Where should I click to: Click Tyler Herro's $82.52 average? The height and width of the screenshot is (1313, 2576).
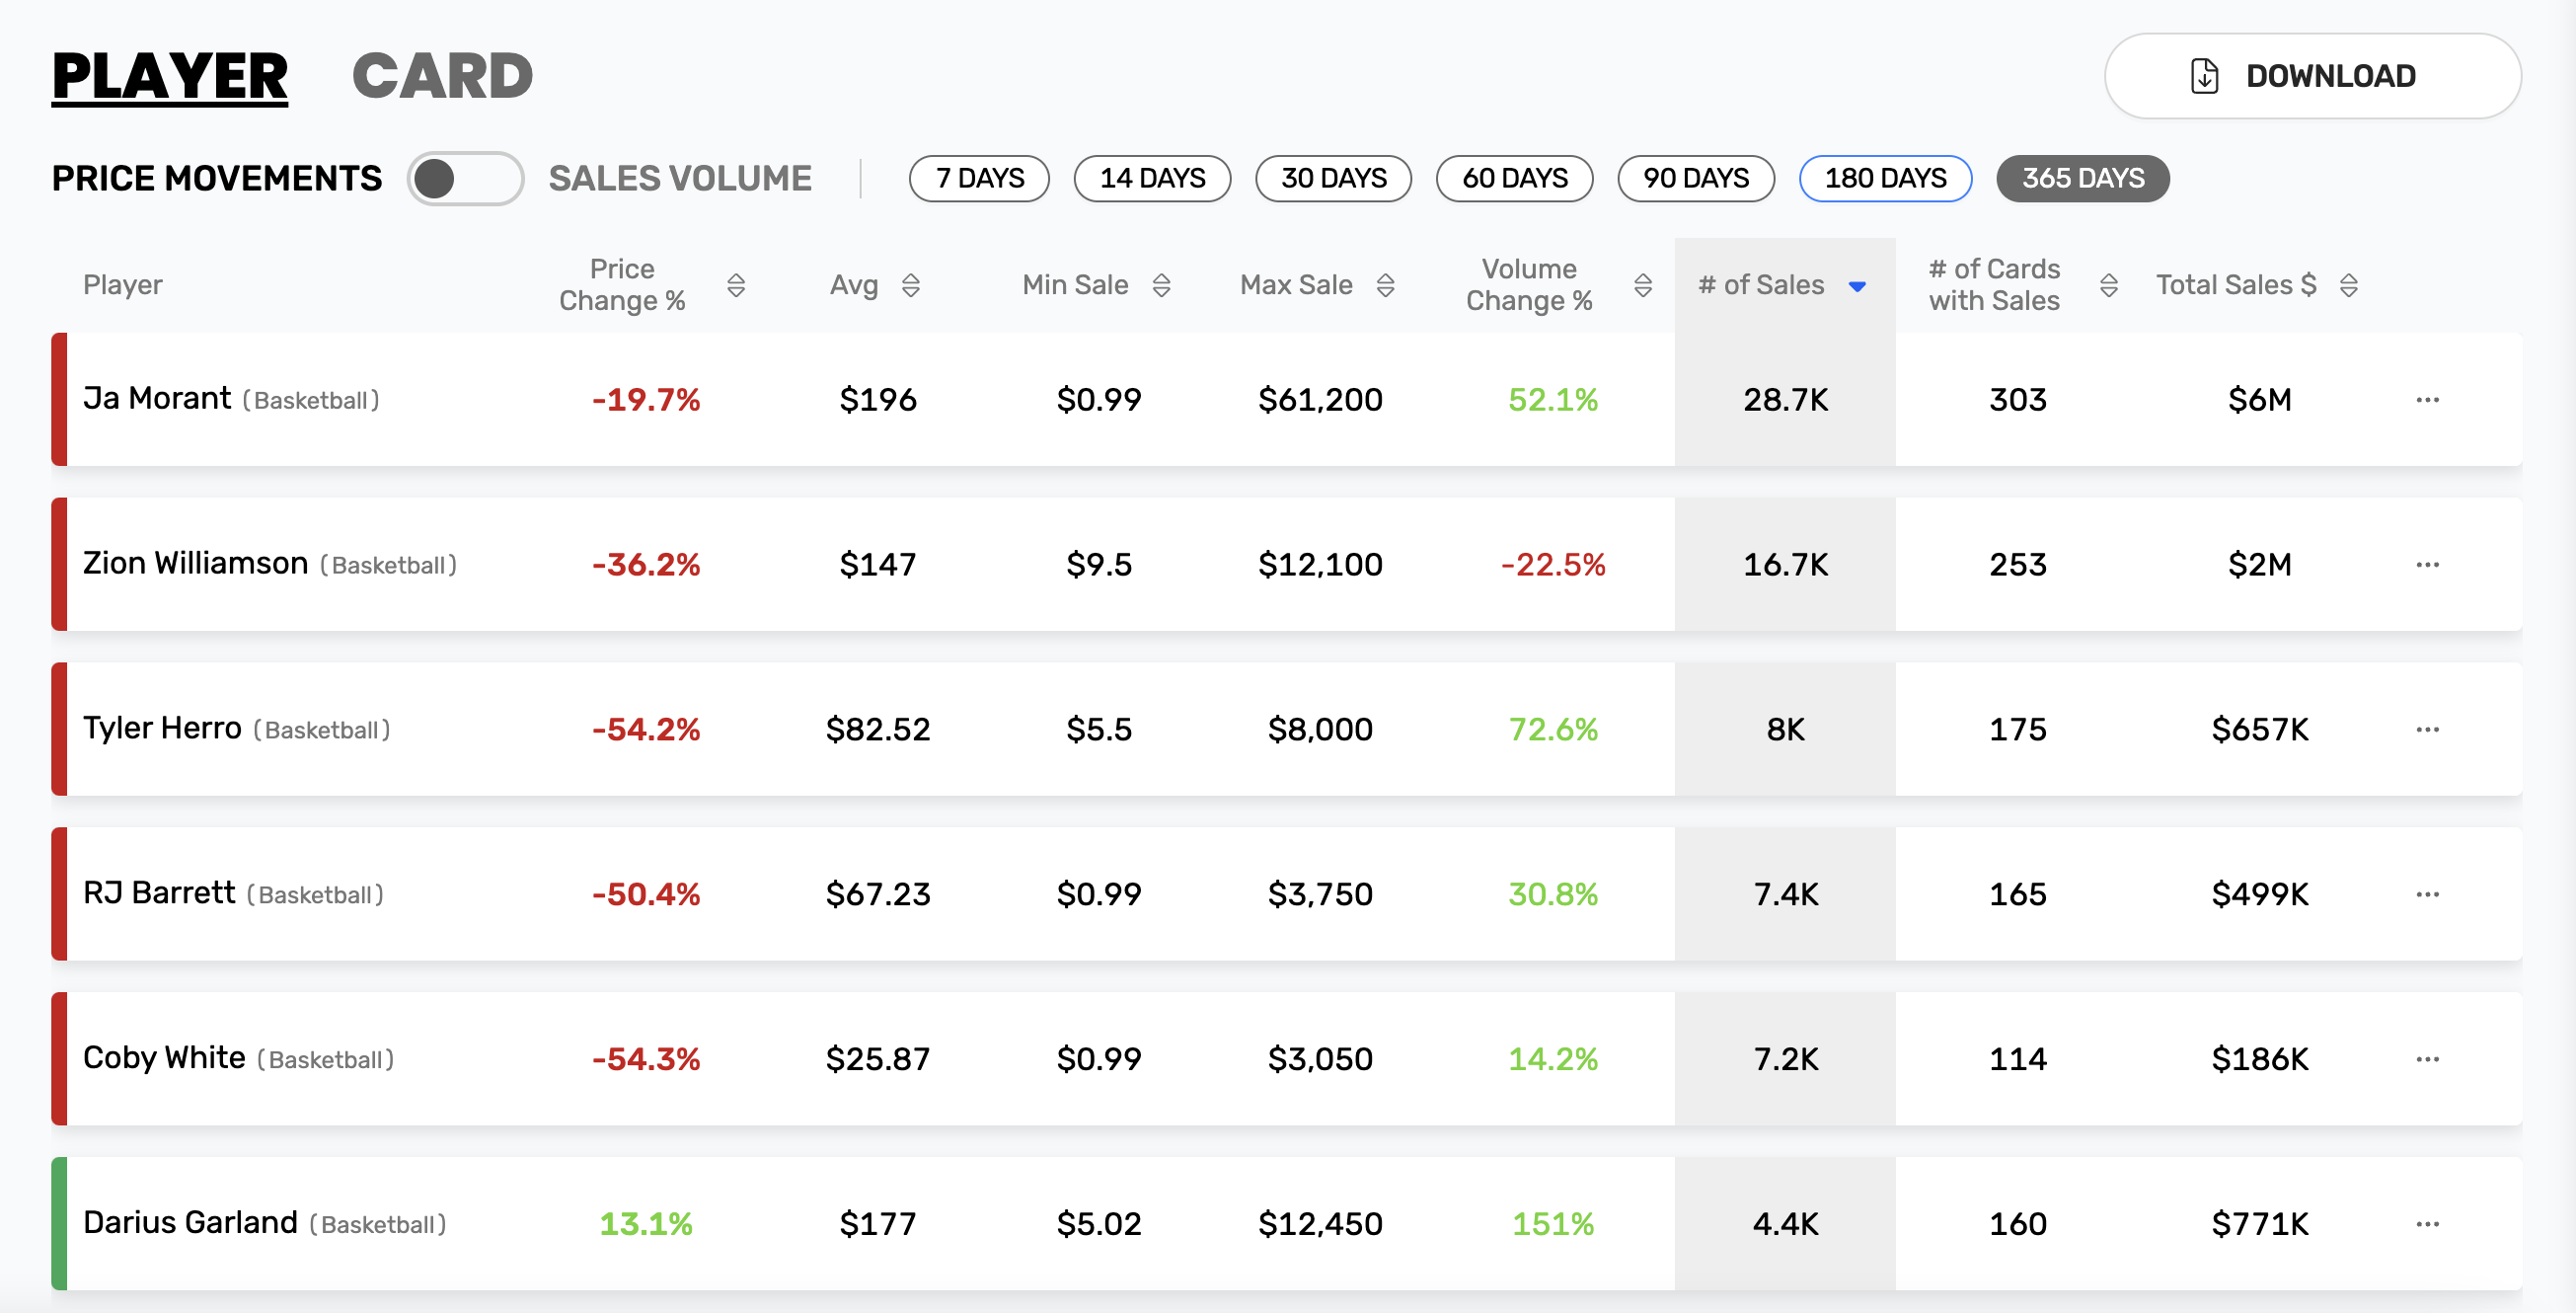[x=878, y=730]
